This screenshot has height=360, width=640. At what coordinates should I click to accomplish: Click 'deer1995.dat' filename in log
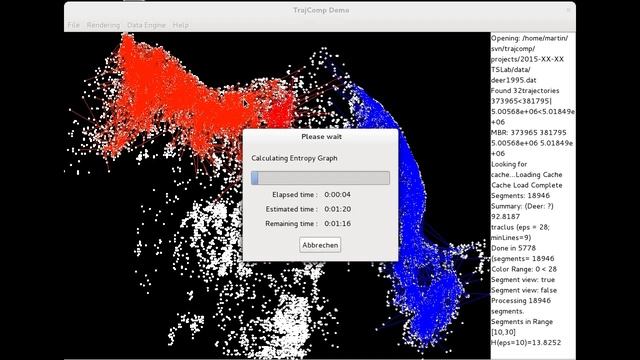pyautogui.click(x=513, y=80)
